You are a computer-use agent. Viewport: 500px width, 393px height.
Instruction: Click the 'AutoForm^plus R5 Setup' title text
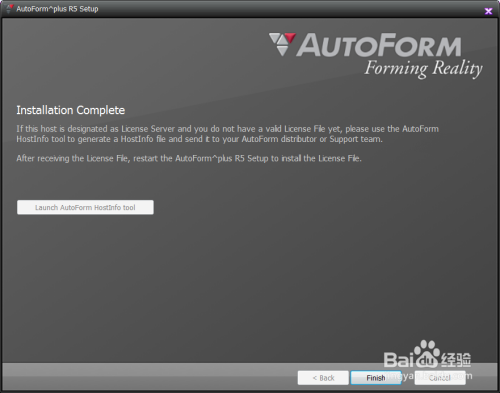point(57,9)
